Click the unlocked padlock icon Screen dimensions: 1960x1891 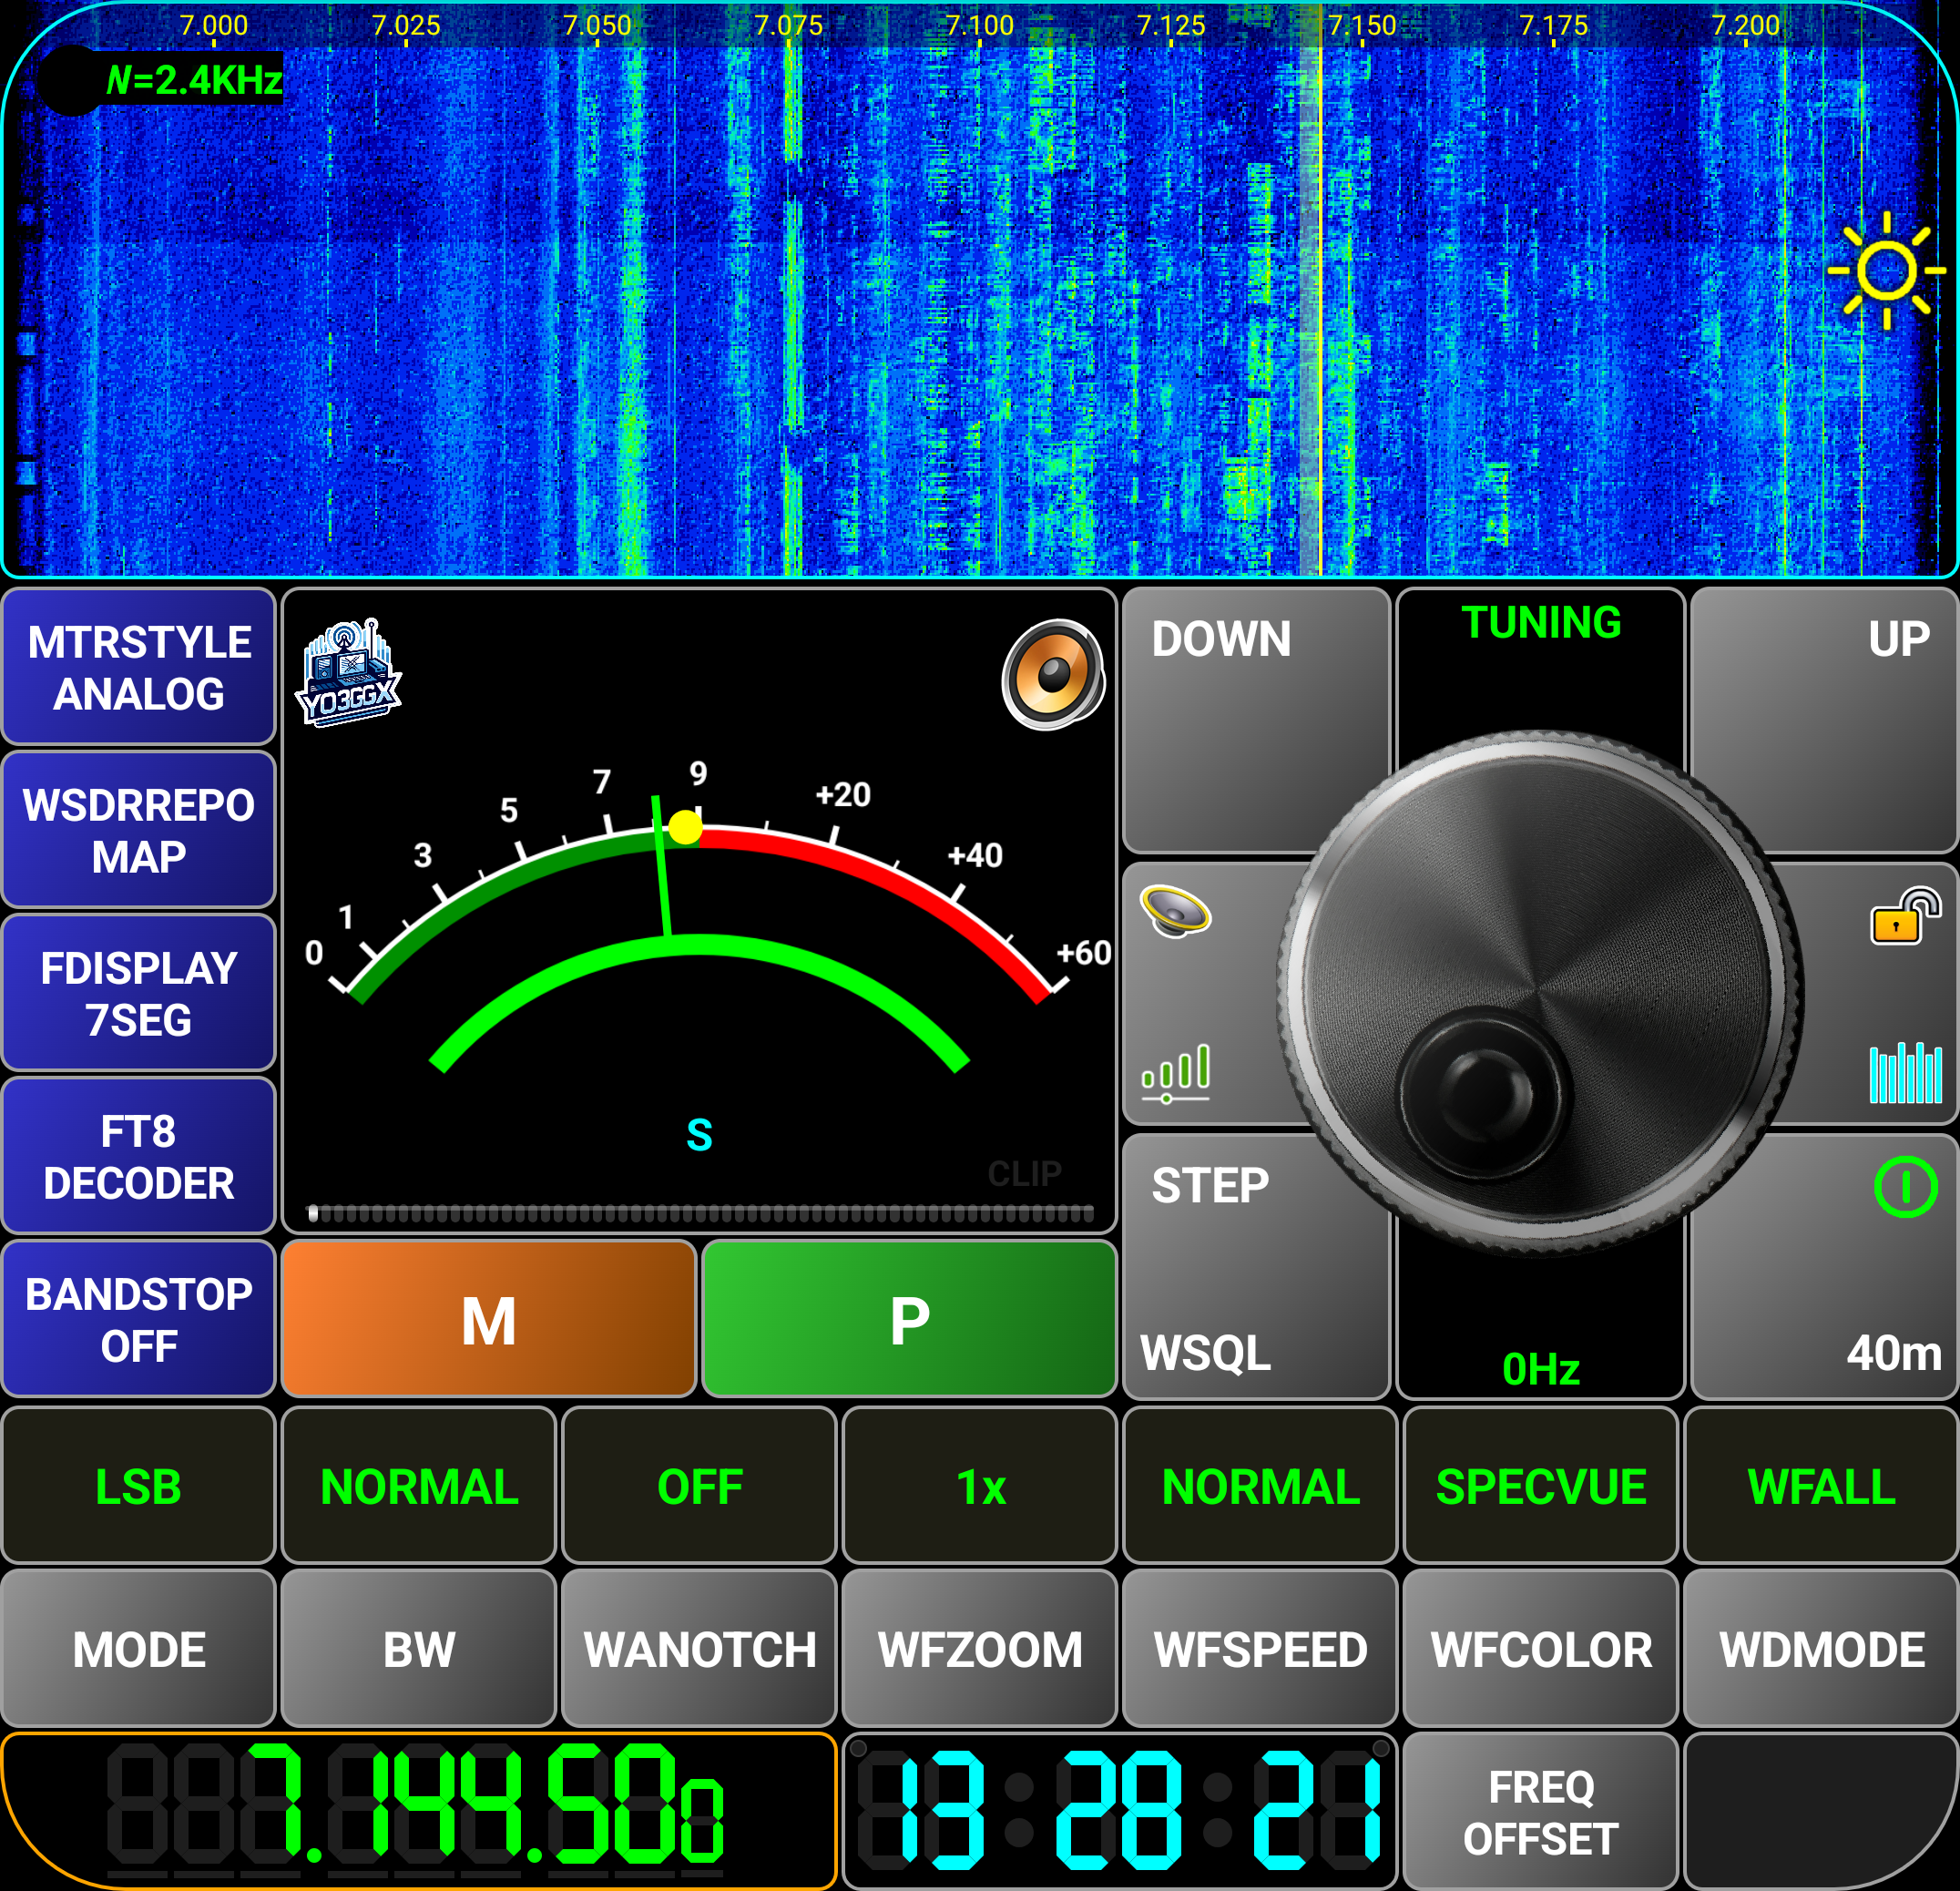[1904, 916]
